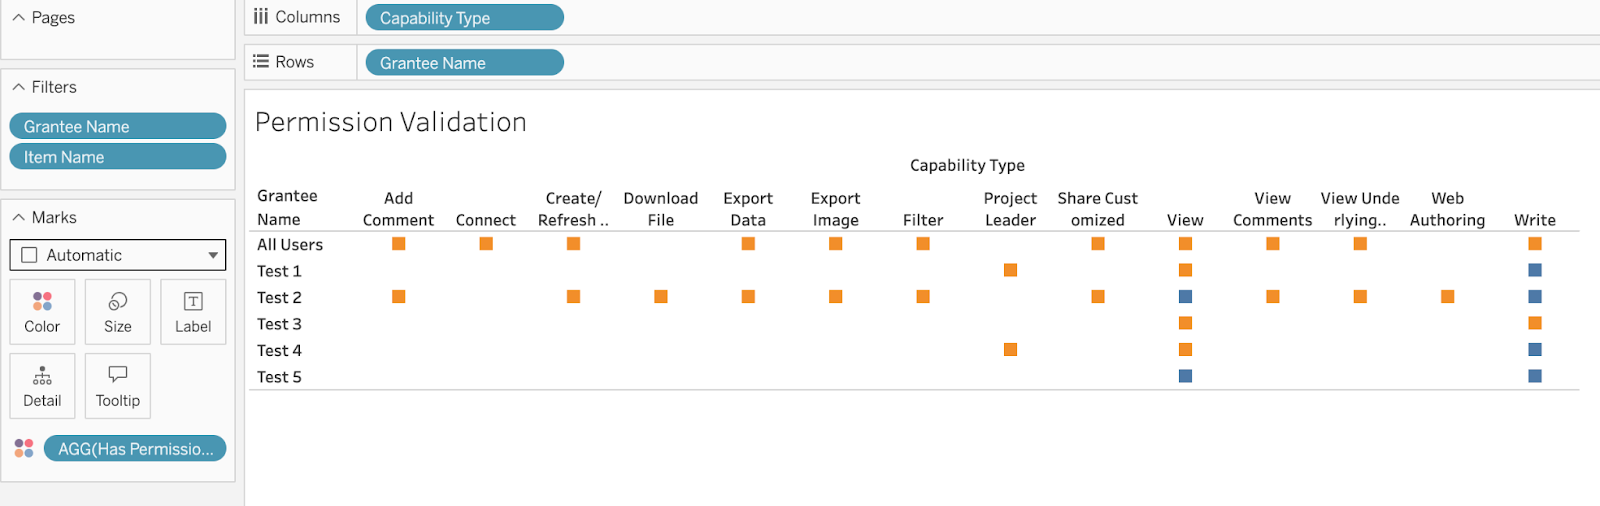Click the View Comments column header
The image size is (1600, 506).
tap(1272, 209)
